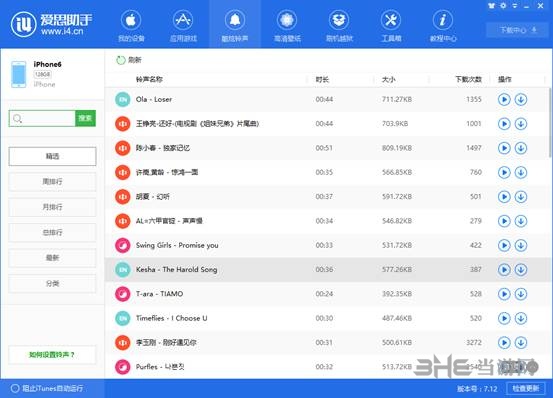This screenshot has width=553, height=398.
Task: Play the Ola - Loser ringtone
Action: [504, 99]
